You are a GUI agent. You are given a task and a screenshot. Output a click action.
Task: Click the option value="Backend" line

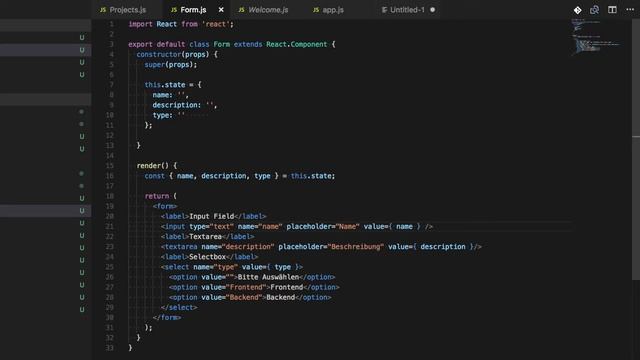[x=250, y=298]
